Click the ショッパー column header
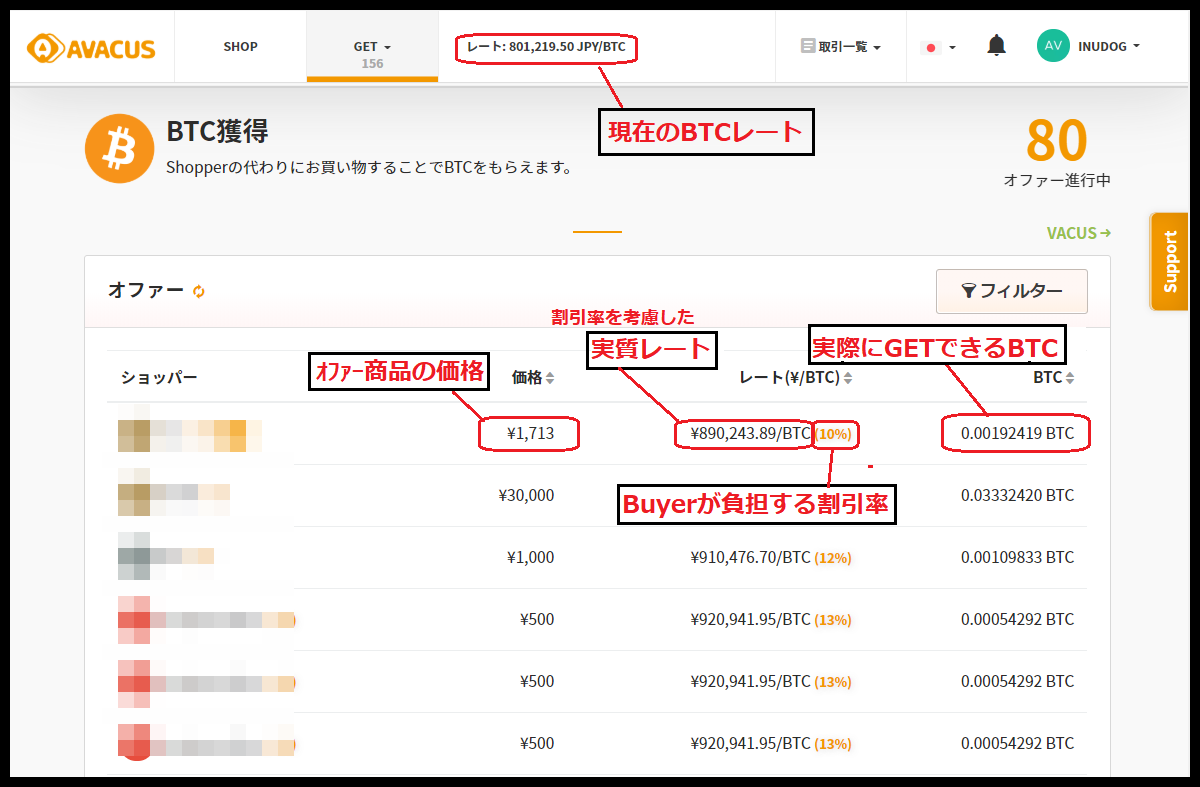The width and height of the screenshot is (1200, 787). [159, 378]
